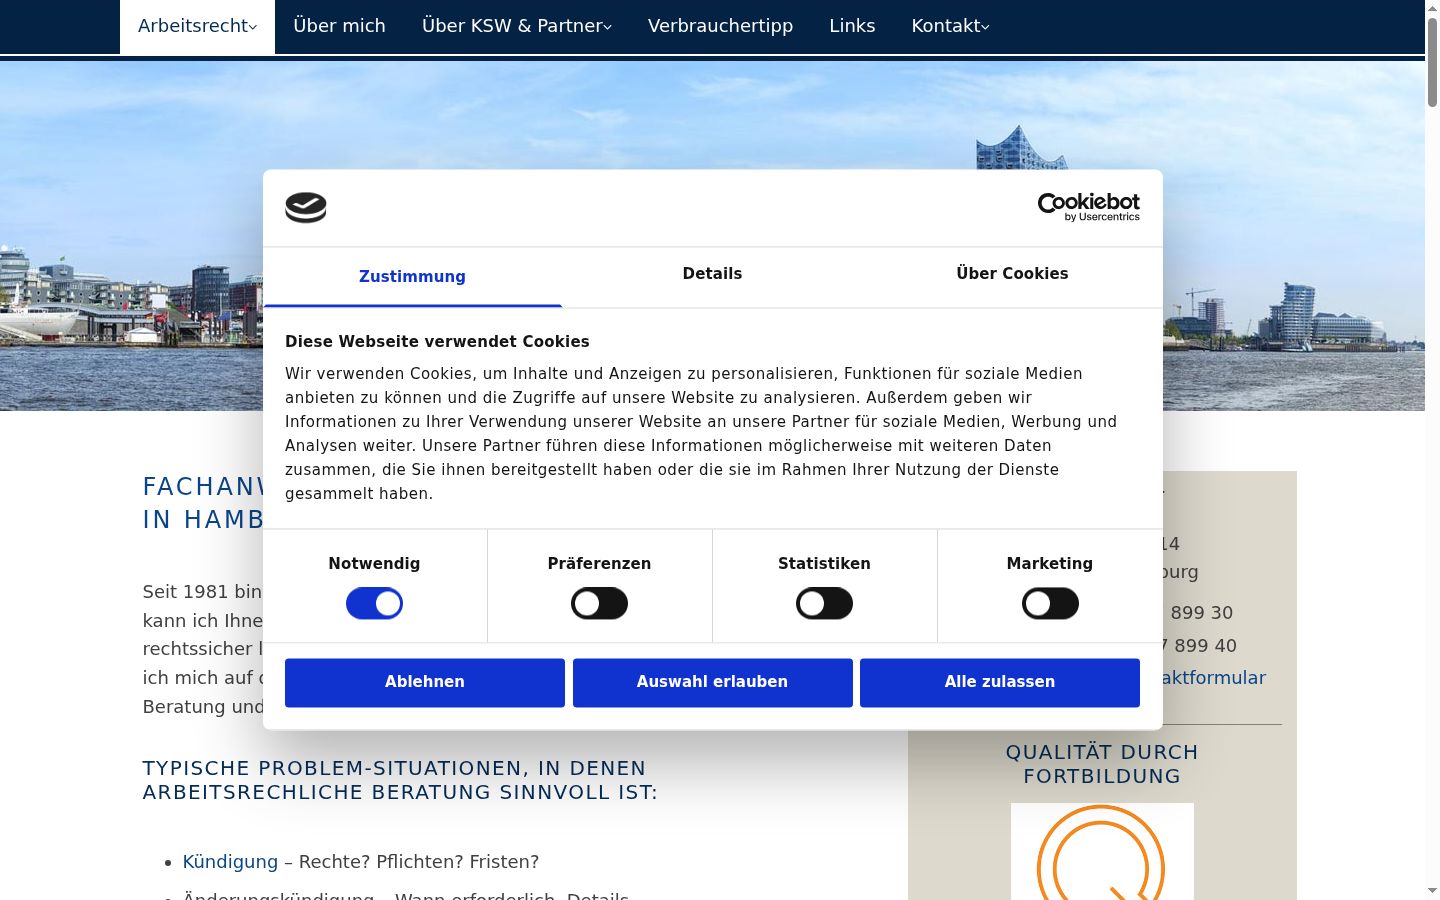This screenshot has width=1440, height=900.
Task: Enable the Präferenzen cookie switch
Action: (599, 604)
